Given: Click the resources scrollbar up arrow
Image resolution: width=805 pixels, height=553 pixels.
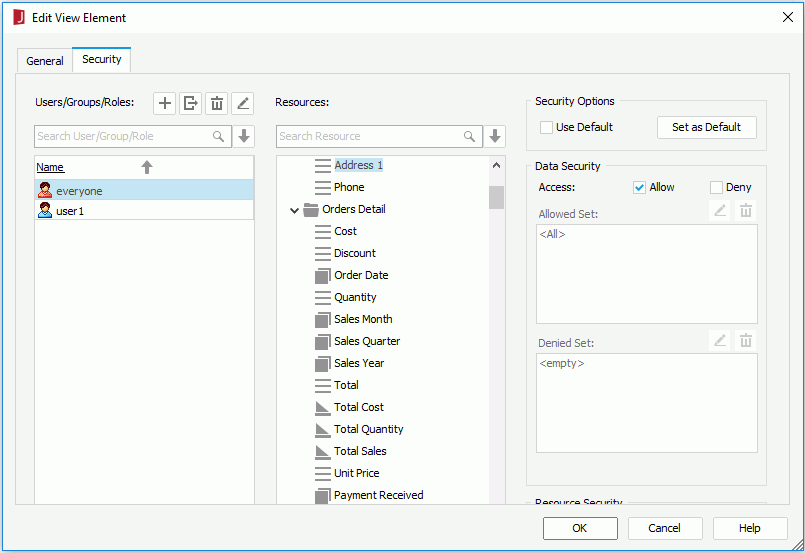Looking at the screenshot, I should 496,165.
